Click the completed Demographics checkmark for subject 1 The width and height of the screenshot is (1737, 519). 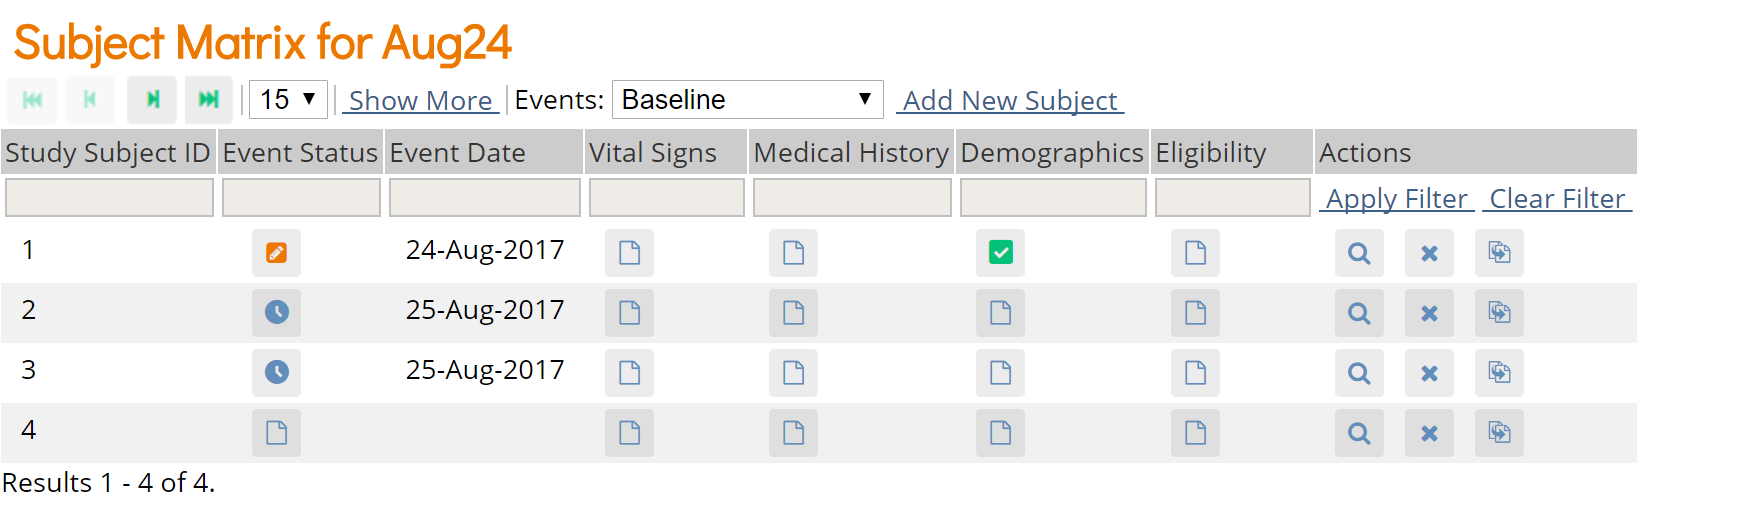1000,253
